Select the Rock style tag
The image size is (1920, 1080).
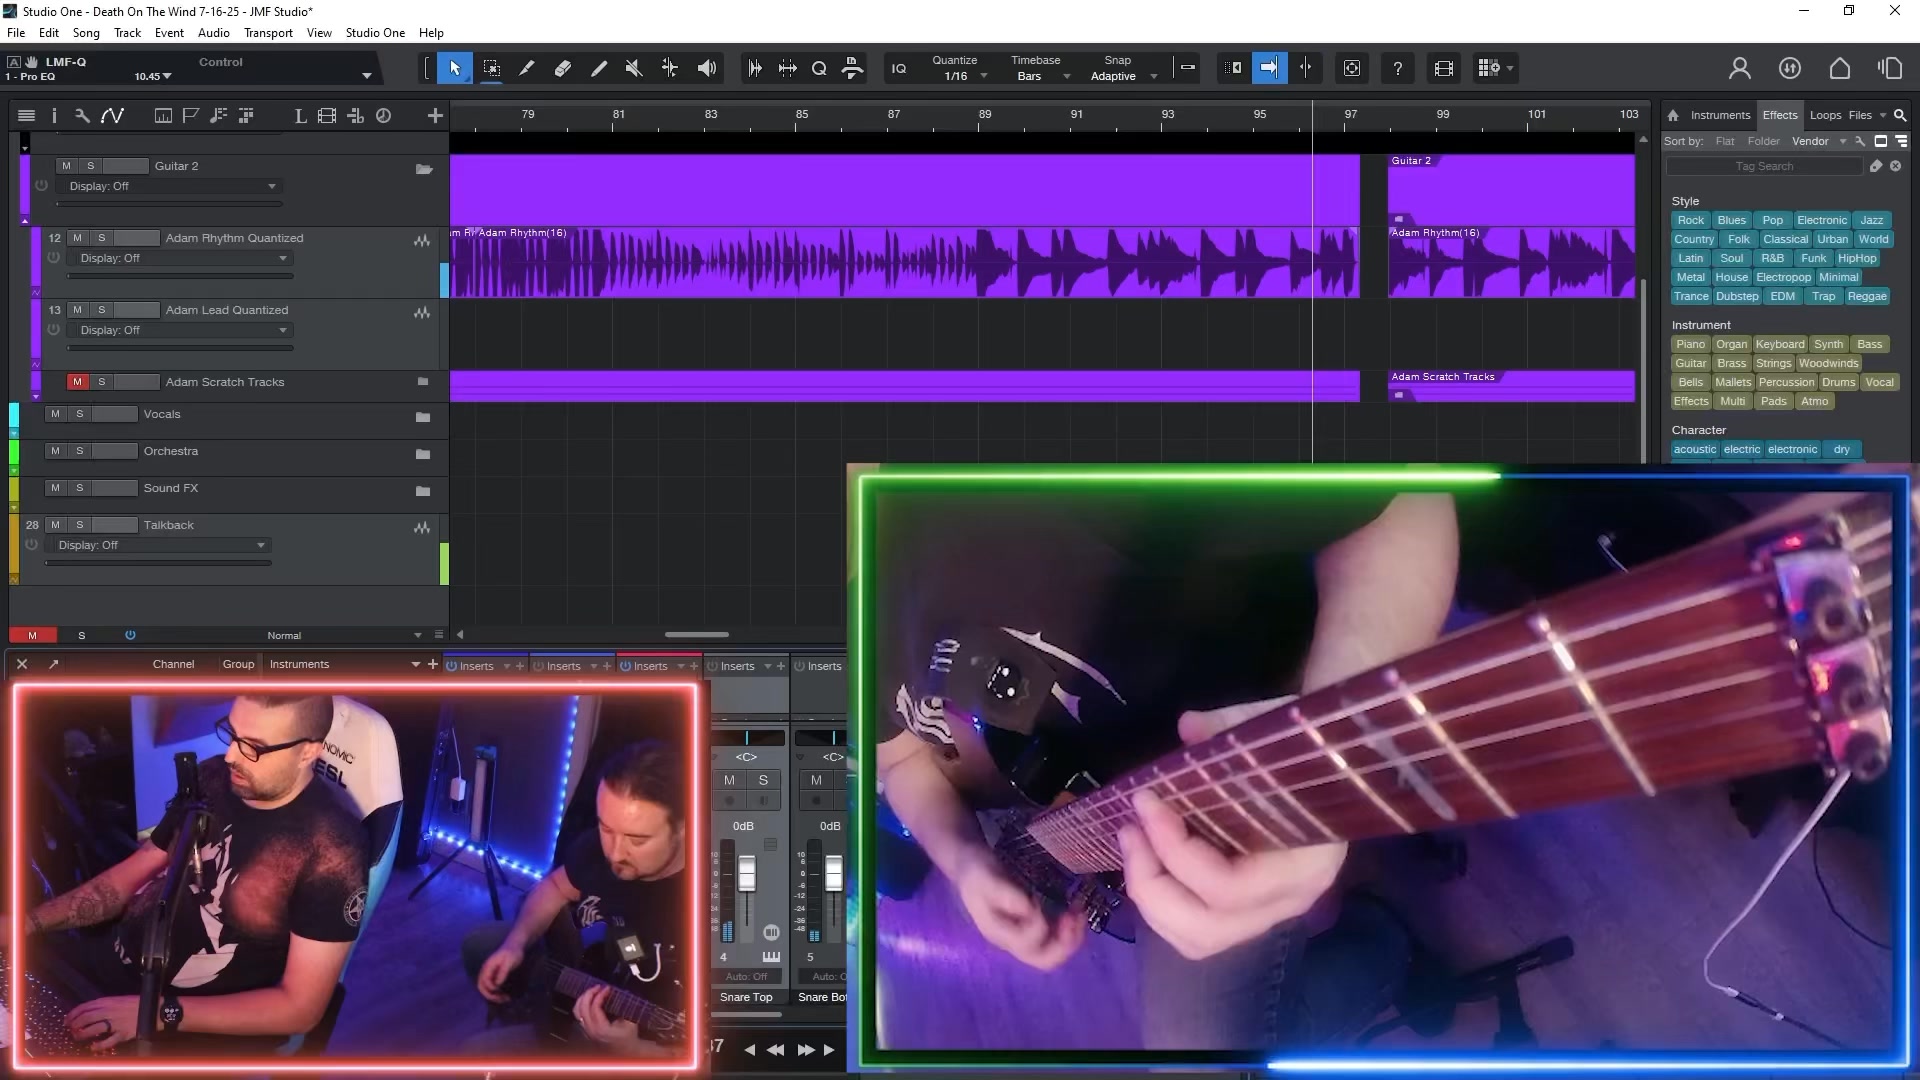[1690, 220]
